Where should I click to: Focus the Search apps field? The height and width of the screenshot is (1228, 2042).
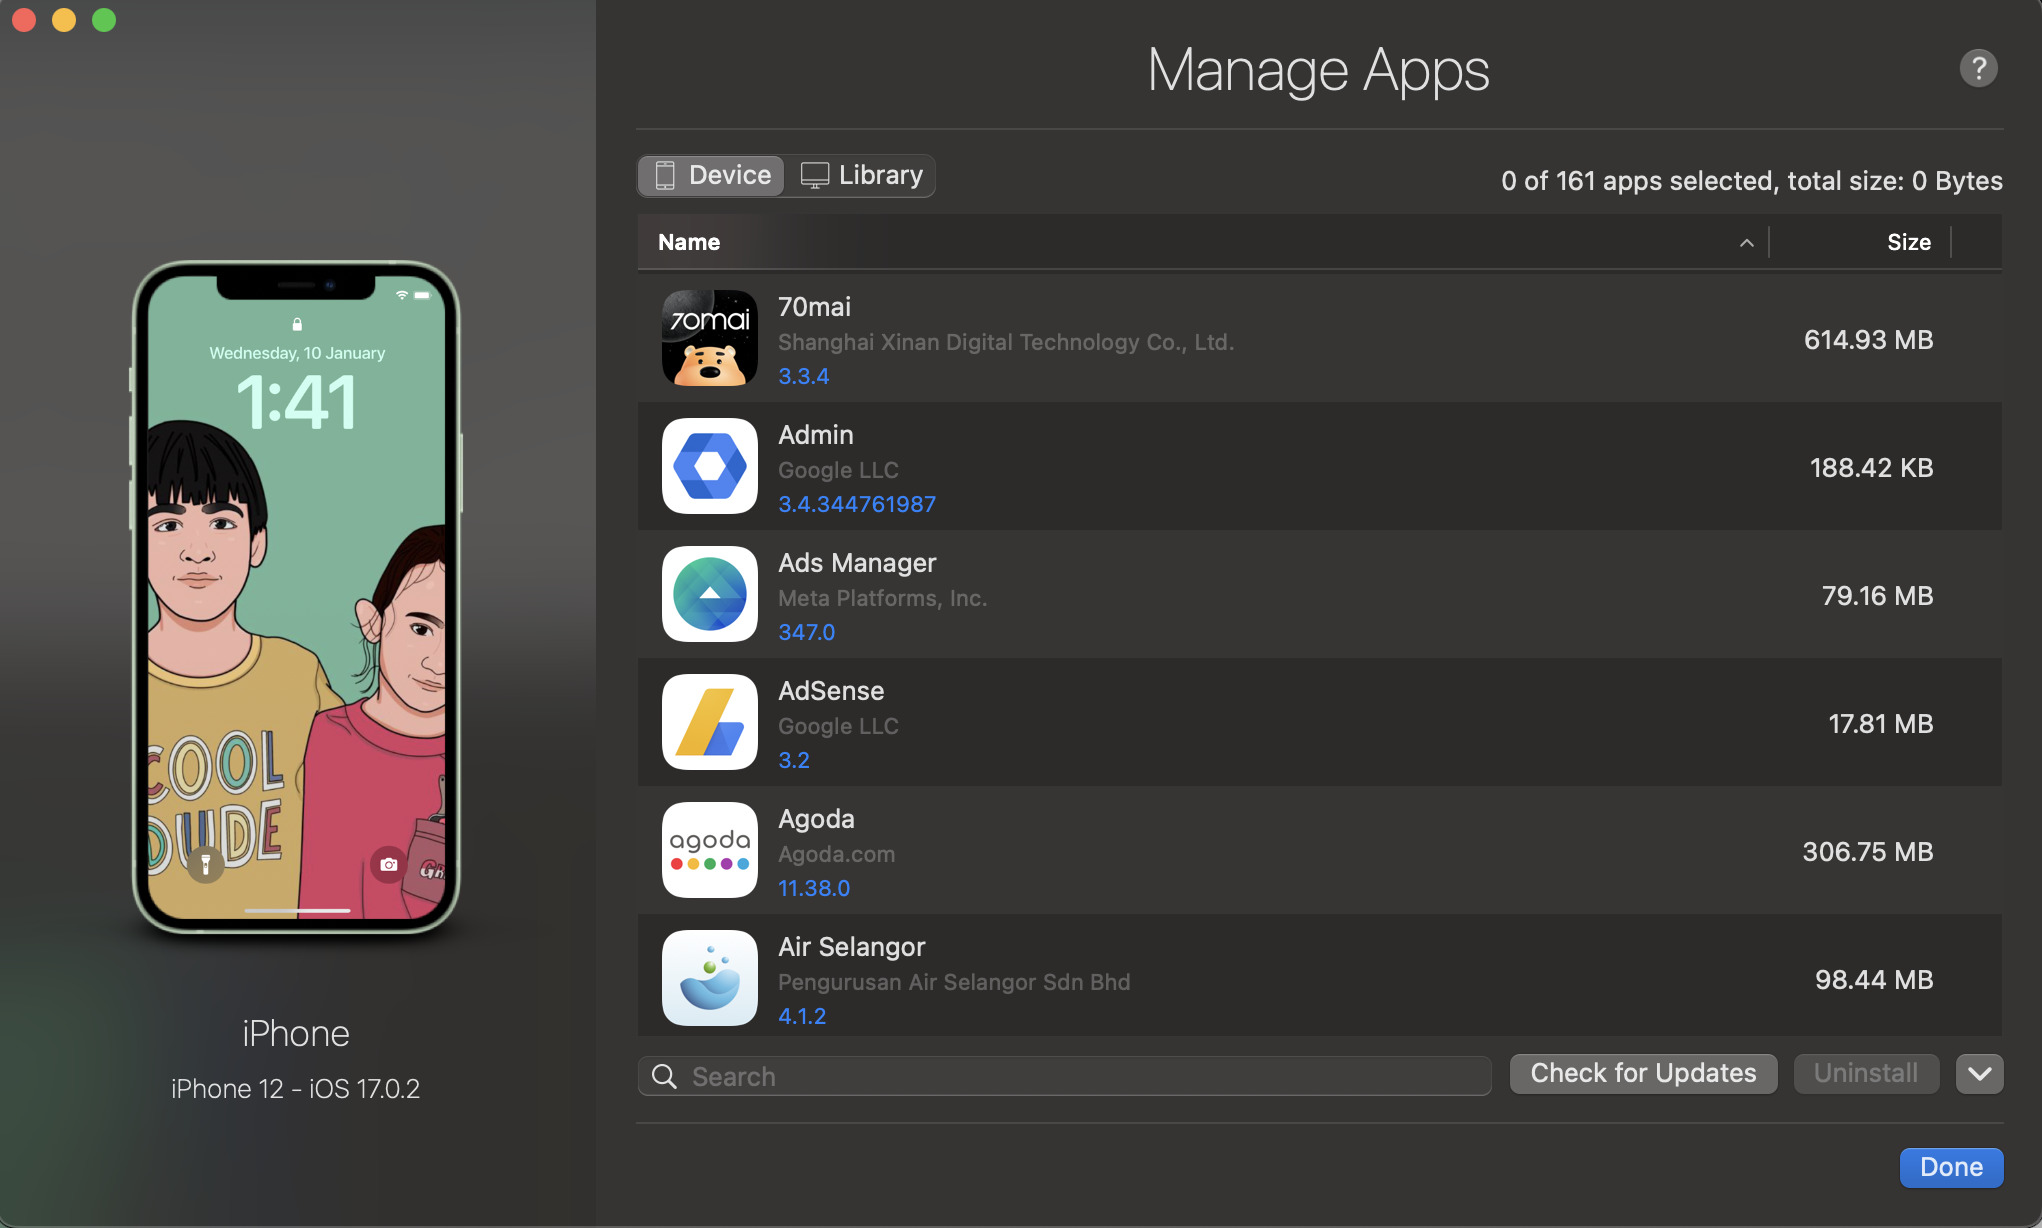[1080, 1076]
